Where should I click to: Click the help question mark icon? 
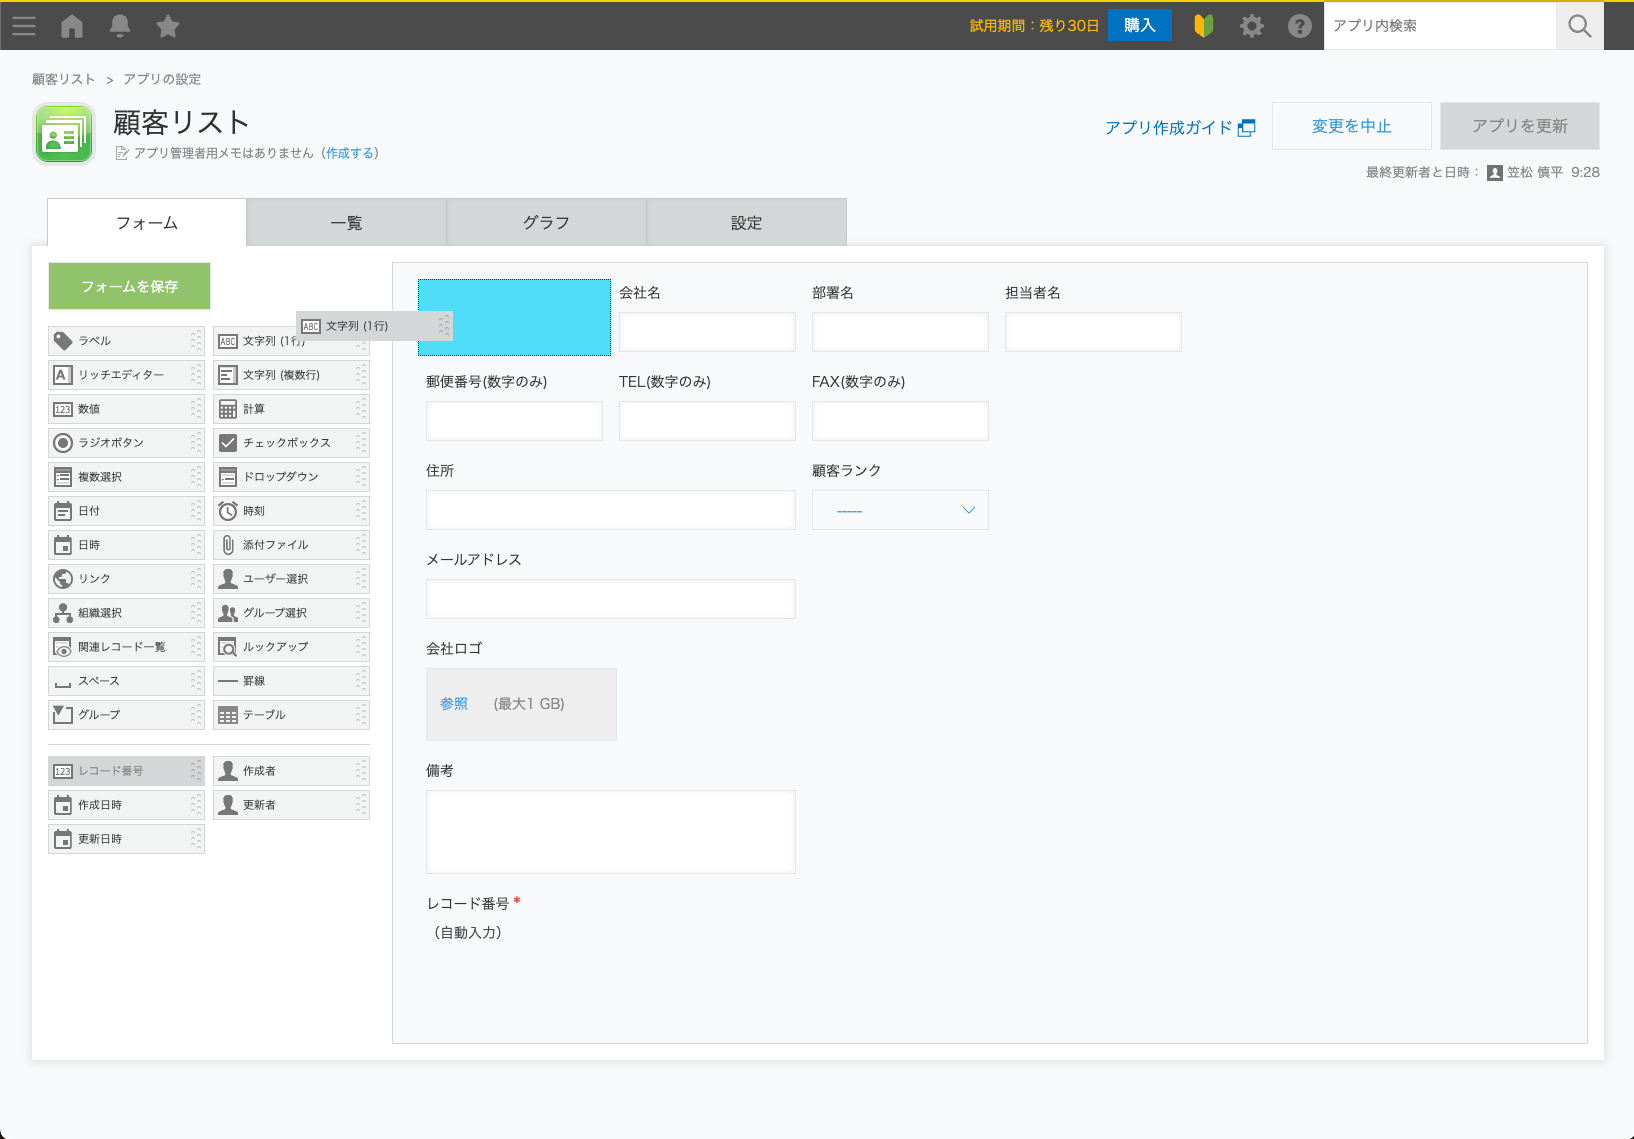tap(1299, 26)
